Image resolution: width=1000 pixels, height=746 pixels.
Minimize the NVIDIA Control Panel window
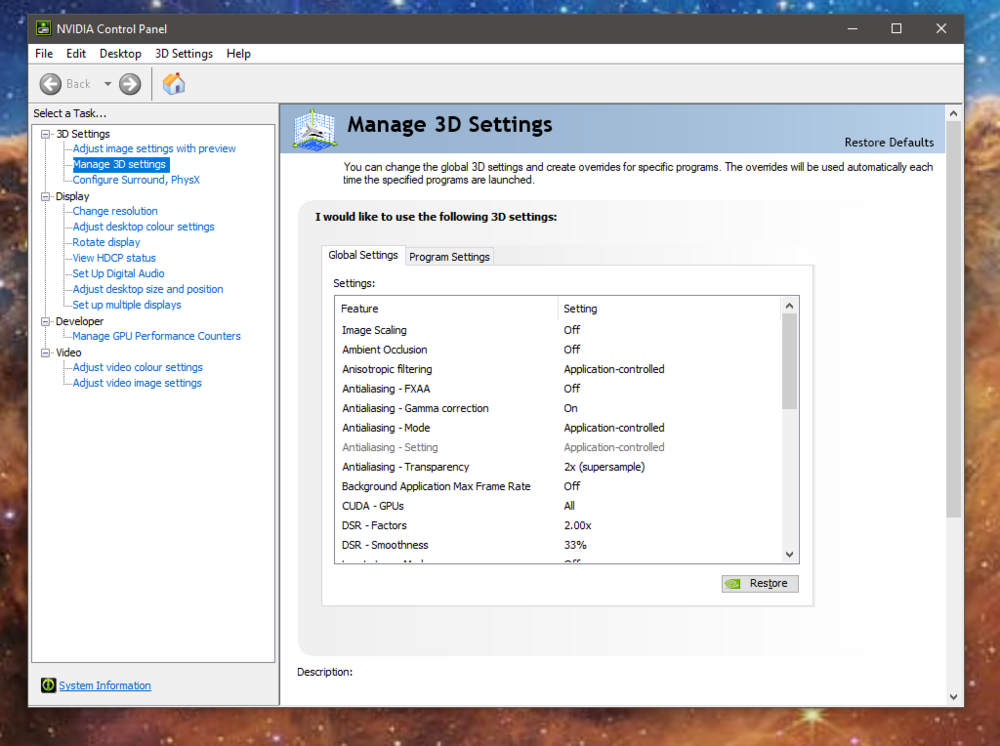852,29
